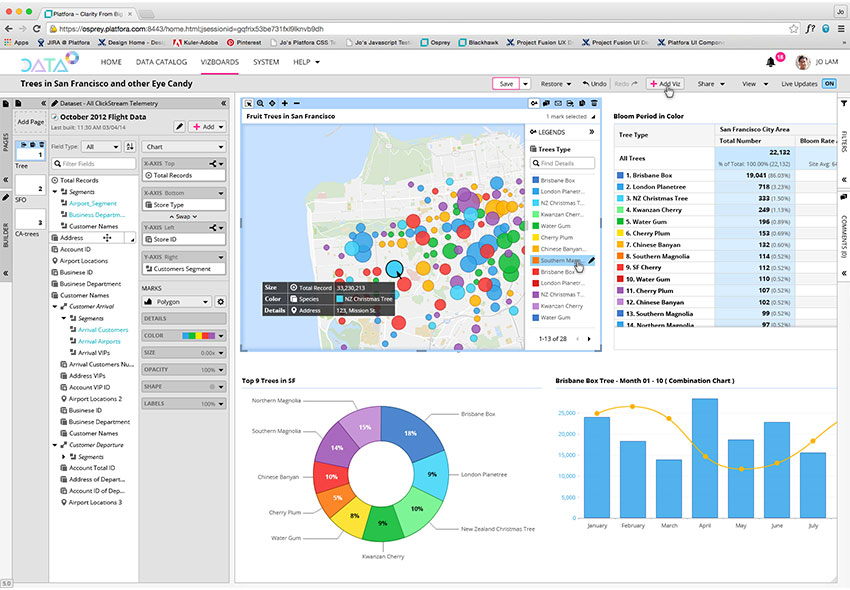Open the Vizboards tab

tap(219, 62)
